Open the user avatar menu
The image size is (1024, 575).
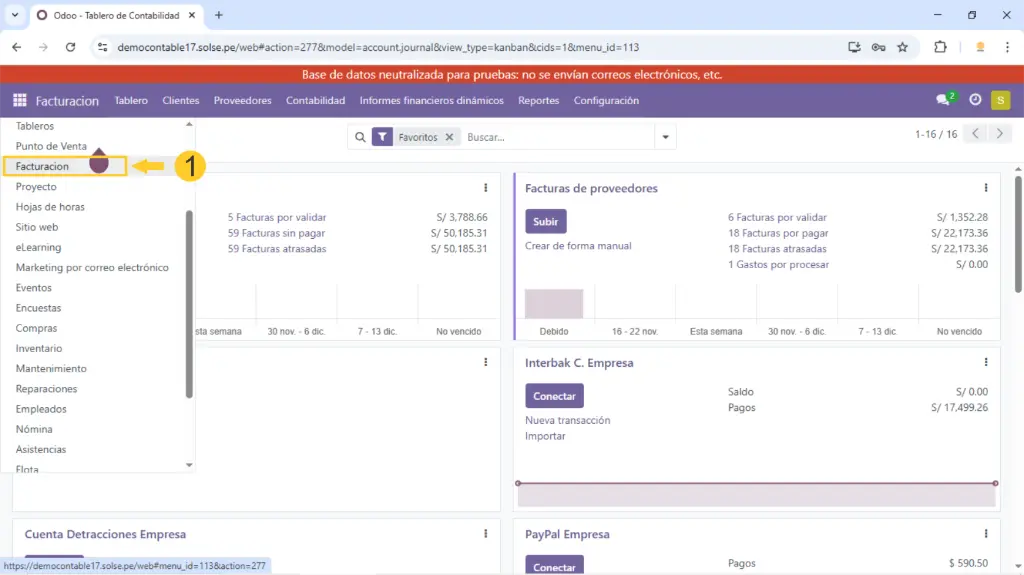1000,100
